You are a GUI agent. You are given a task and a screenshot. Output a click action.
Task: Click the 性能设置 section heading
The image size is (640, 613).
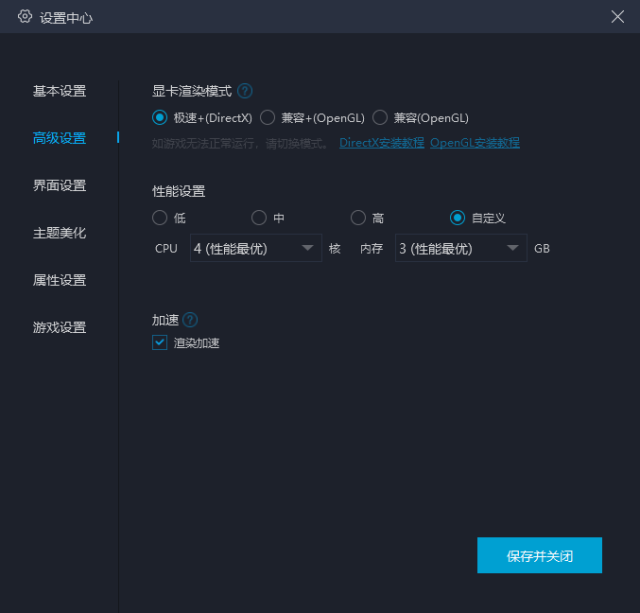[x=178, y=191]
